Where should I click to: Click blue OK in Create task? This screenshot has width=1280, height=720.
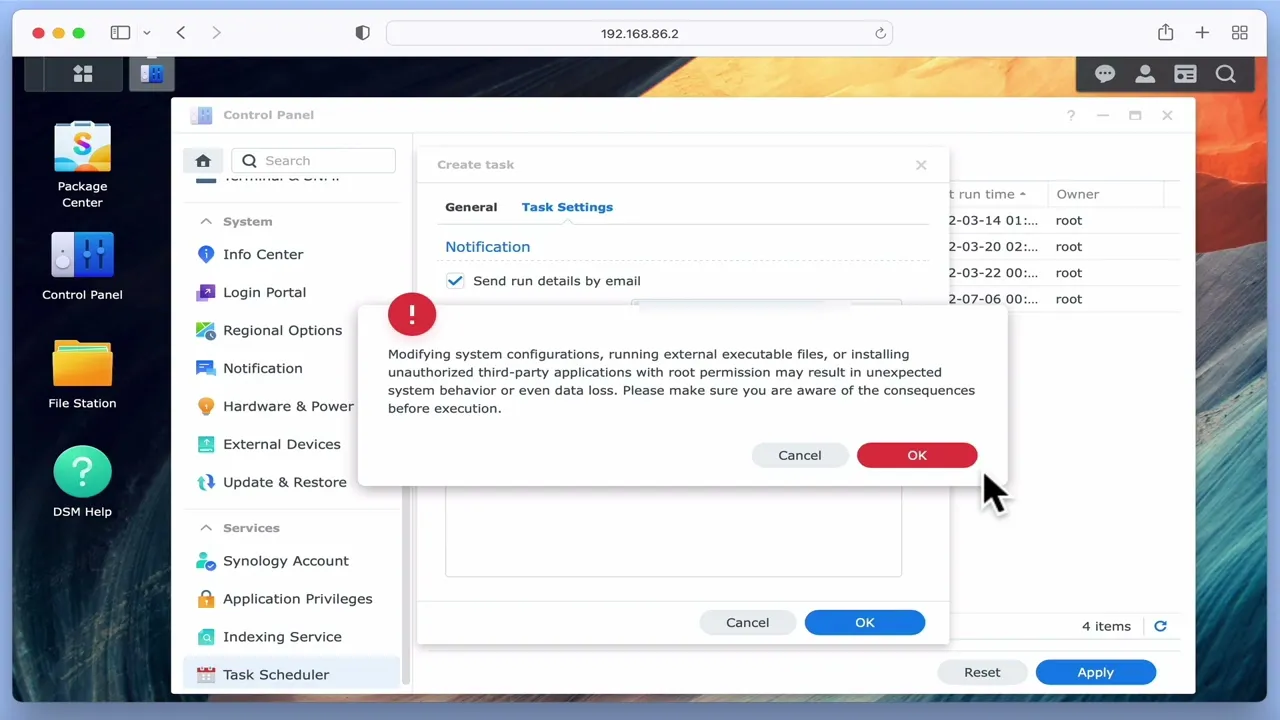865,622
